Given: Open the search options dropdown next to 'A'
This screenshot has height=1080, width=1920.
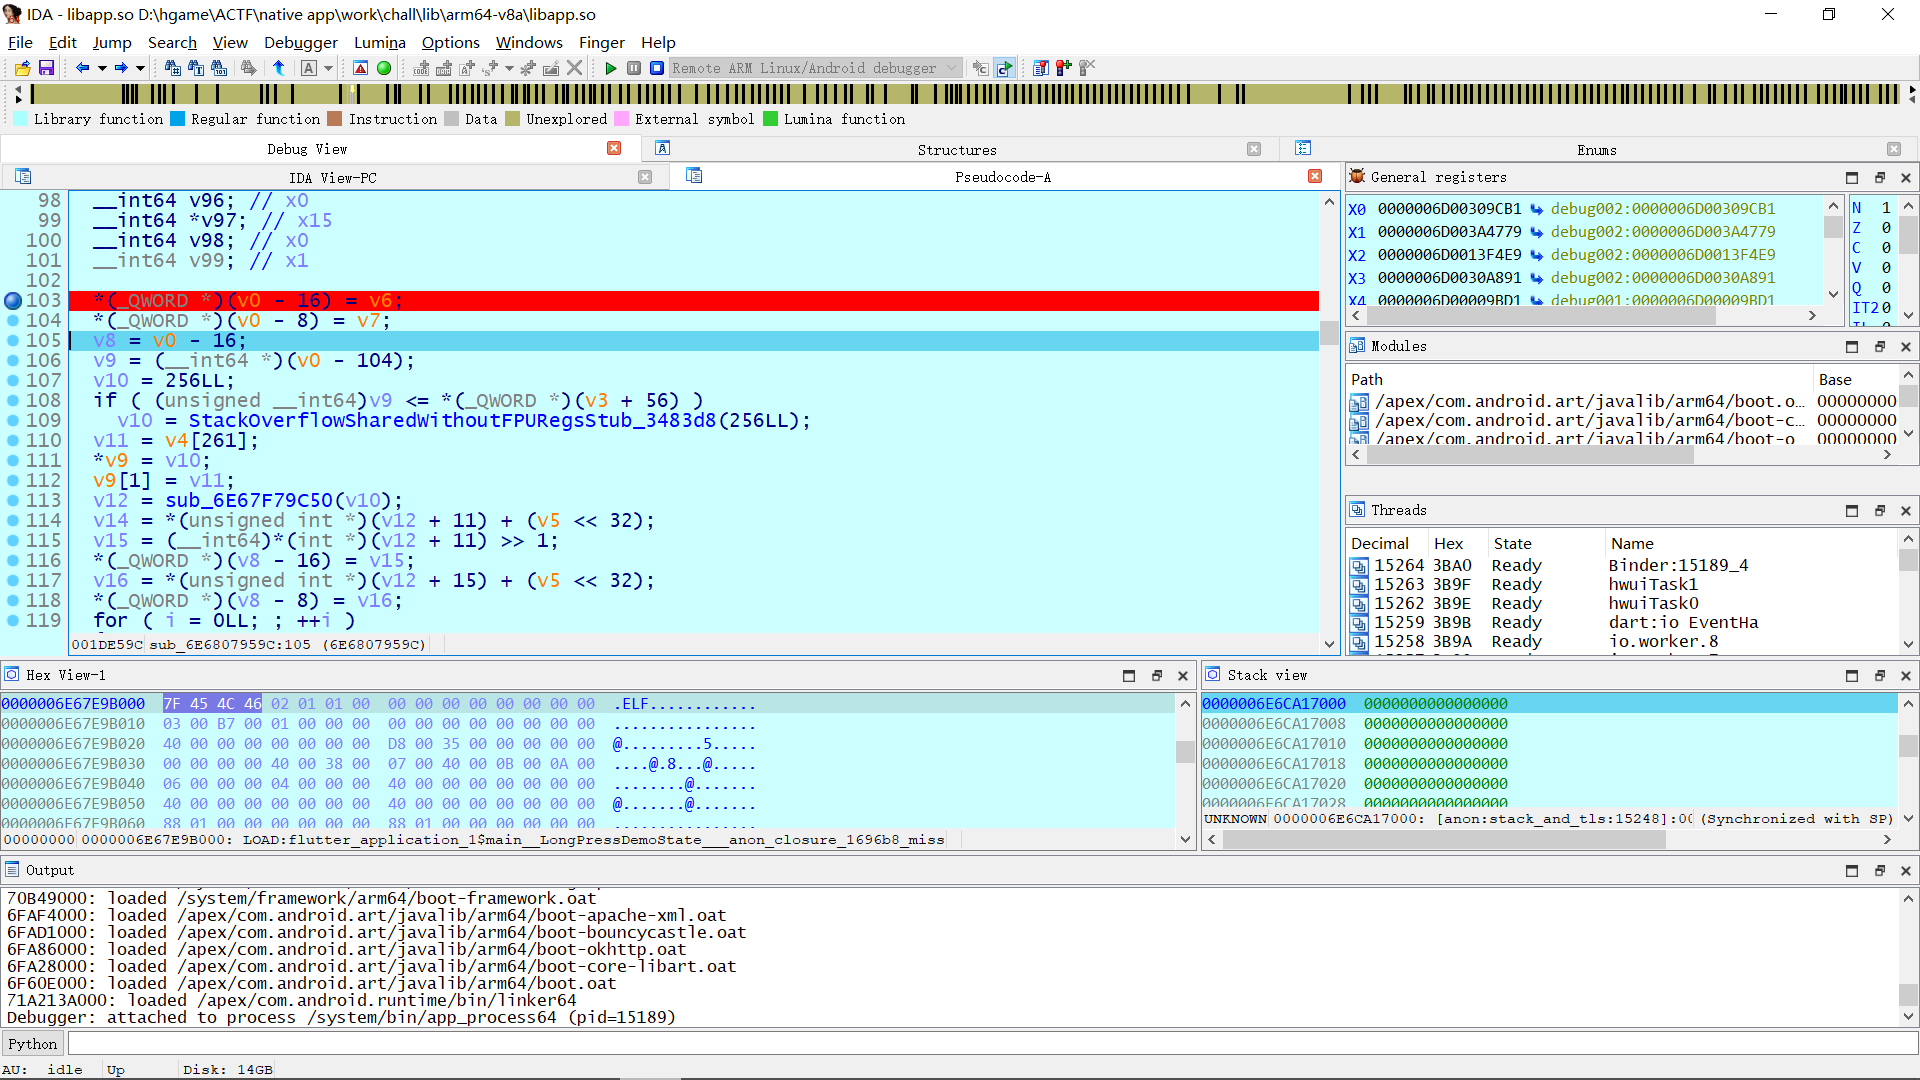Looking at the screenshot, I should [x=327, y=68].
